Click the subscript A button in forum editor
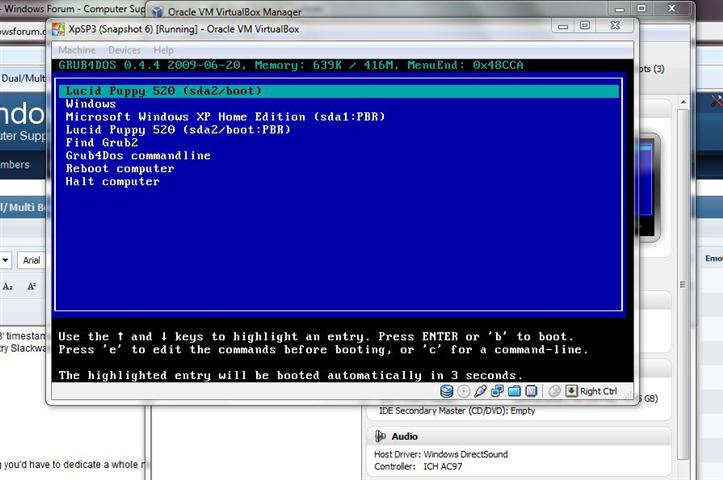The height and width of the screenshot is (480, 723). point(7,286)
